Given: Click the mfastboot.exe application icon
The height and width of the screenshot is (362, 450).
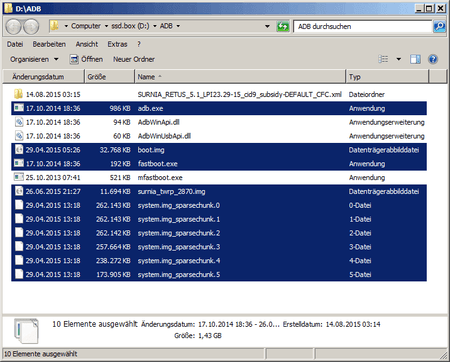Looking at the screenshot, I should pos(19,177).
